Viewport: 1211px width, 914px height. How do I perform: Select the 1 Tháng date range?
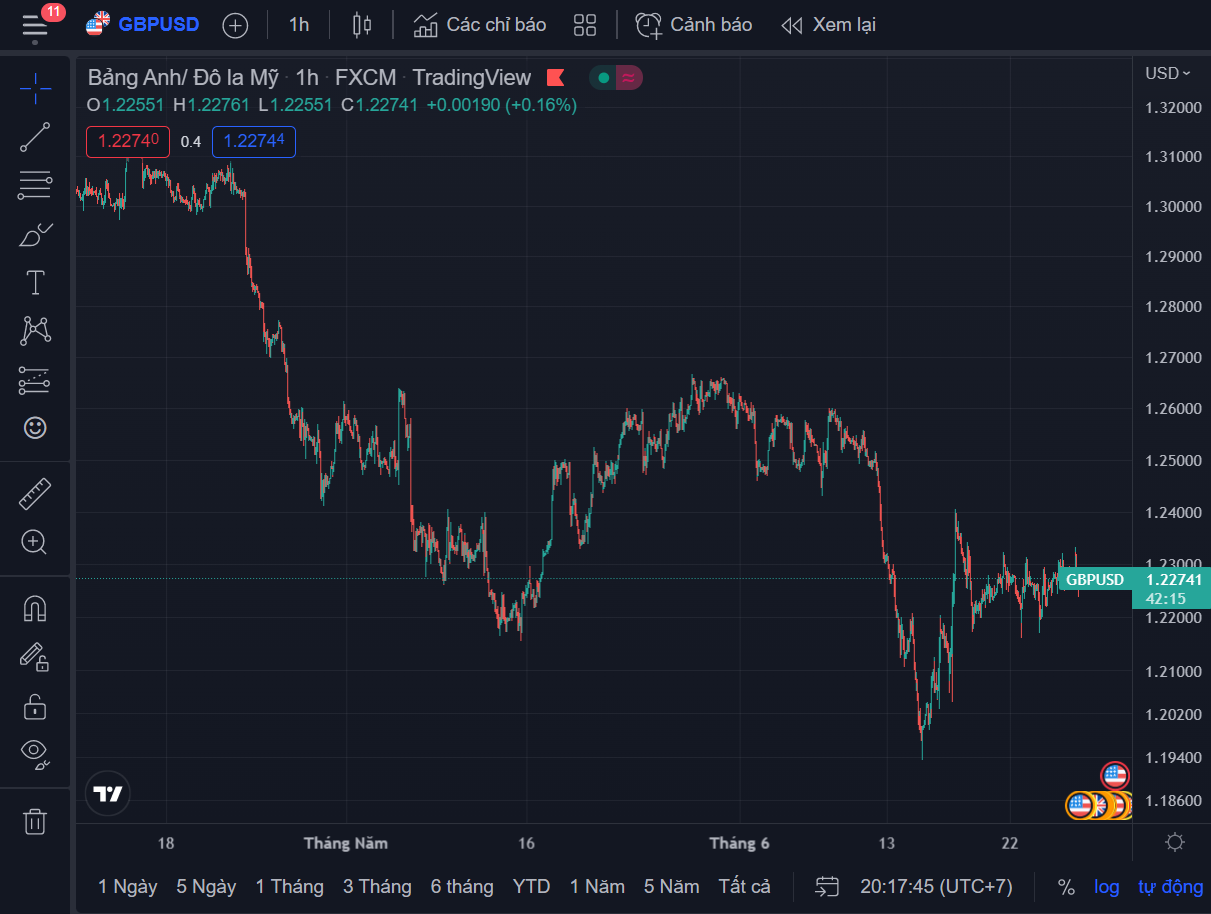(290, 886)
